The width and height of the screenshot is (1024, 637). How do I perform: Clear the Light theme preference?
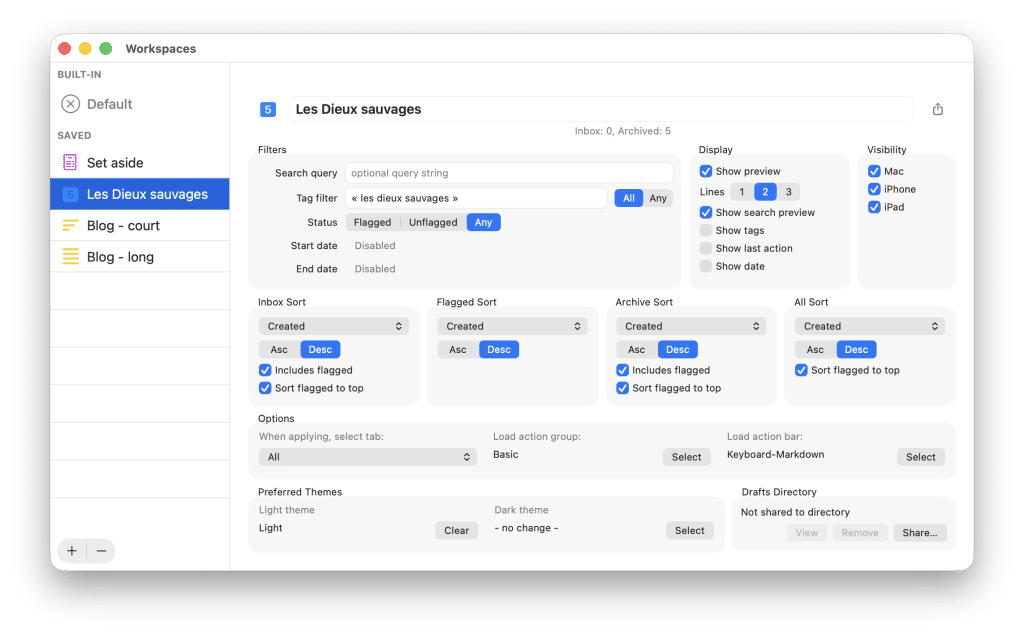pos(456,531)
